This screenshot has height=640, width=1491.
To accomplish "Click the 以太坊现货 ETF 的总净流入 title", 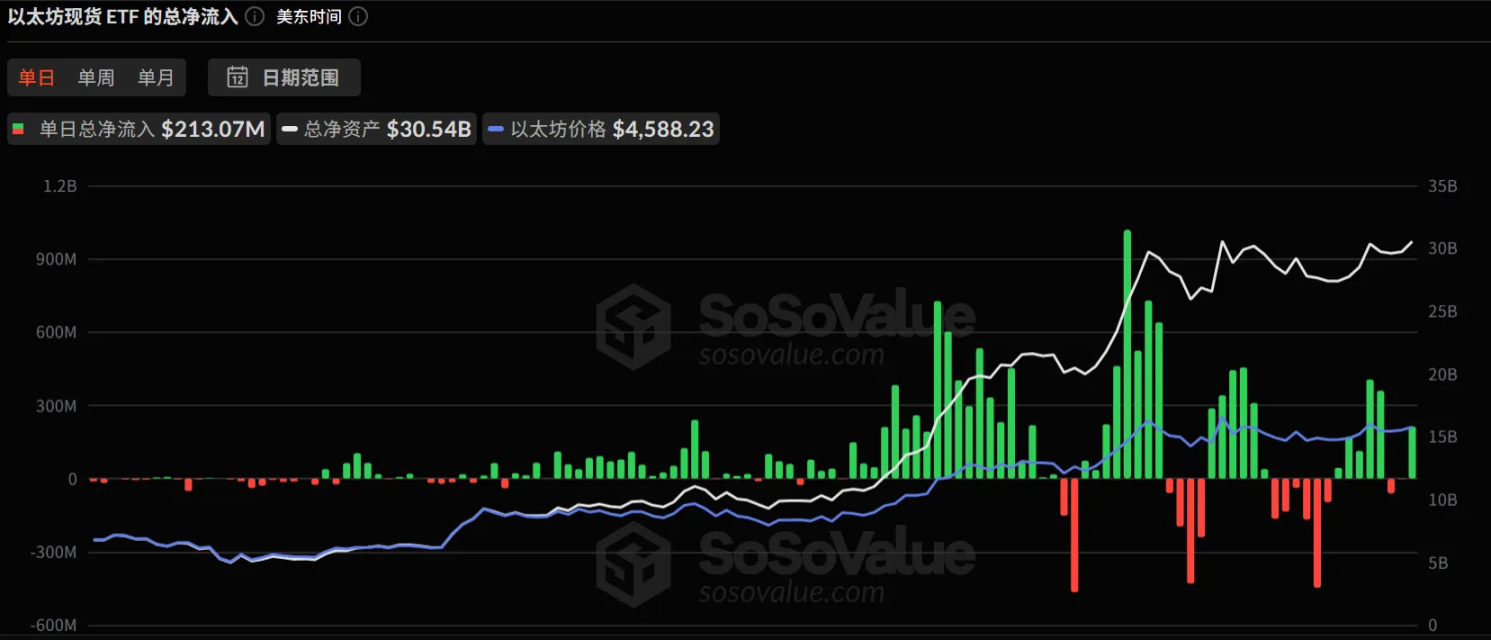I will pos(122,17).
